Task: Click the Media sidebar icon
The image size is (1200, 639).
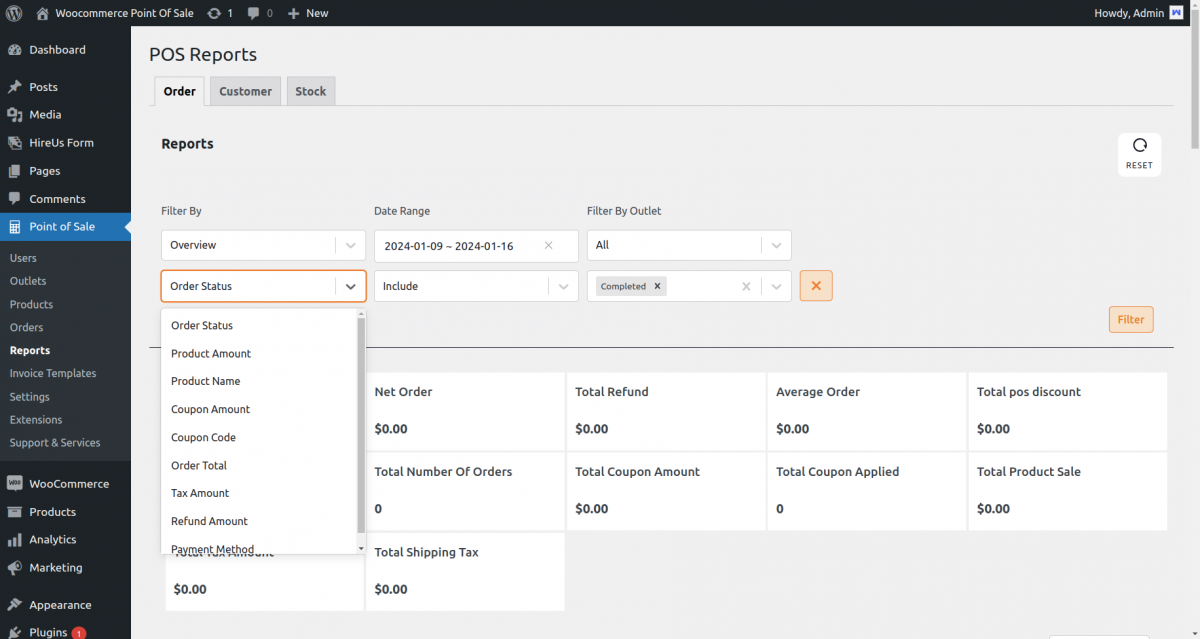Action: point(15,115)
